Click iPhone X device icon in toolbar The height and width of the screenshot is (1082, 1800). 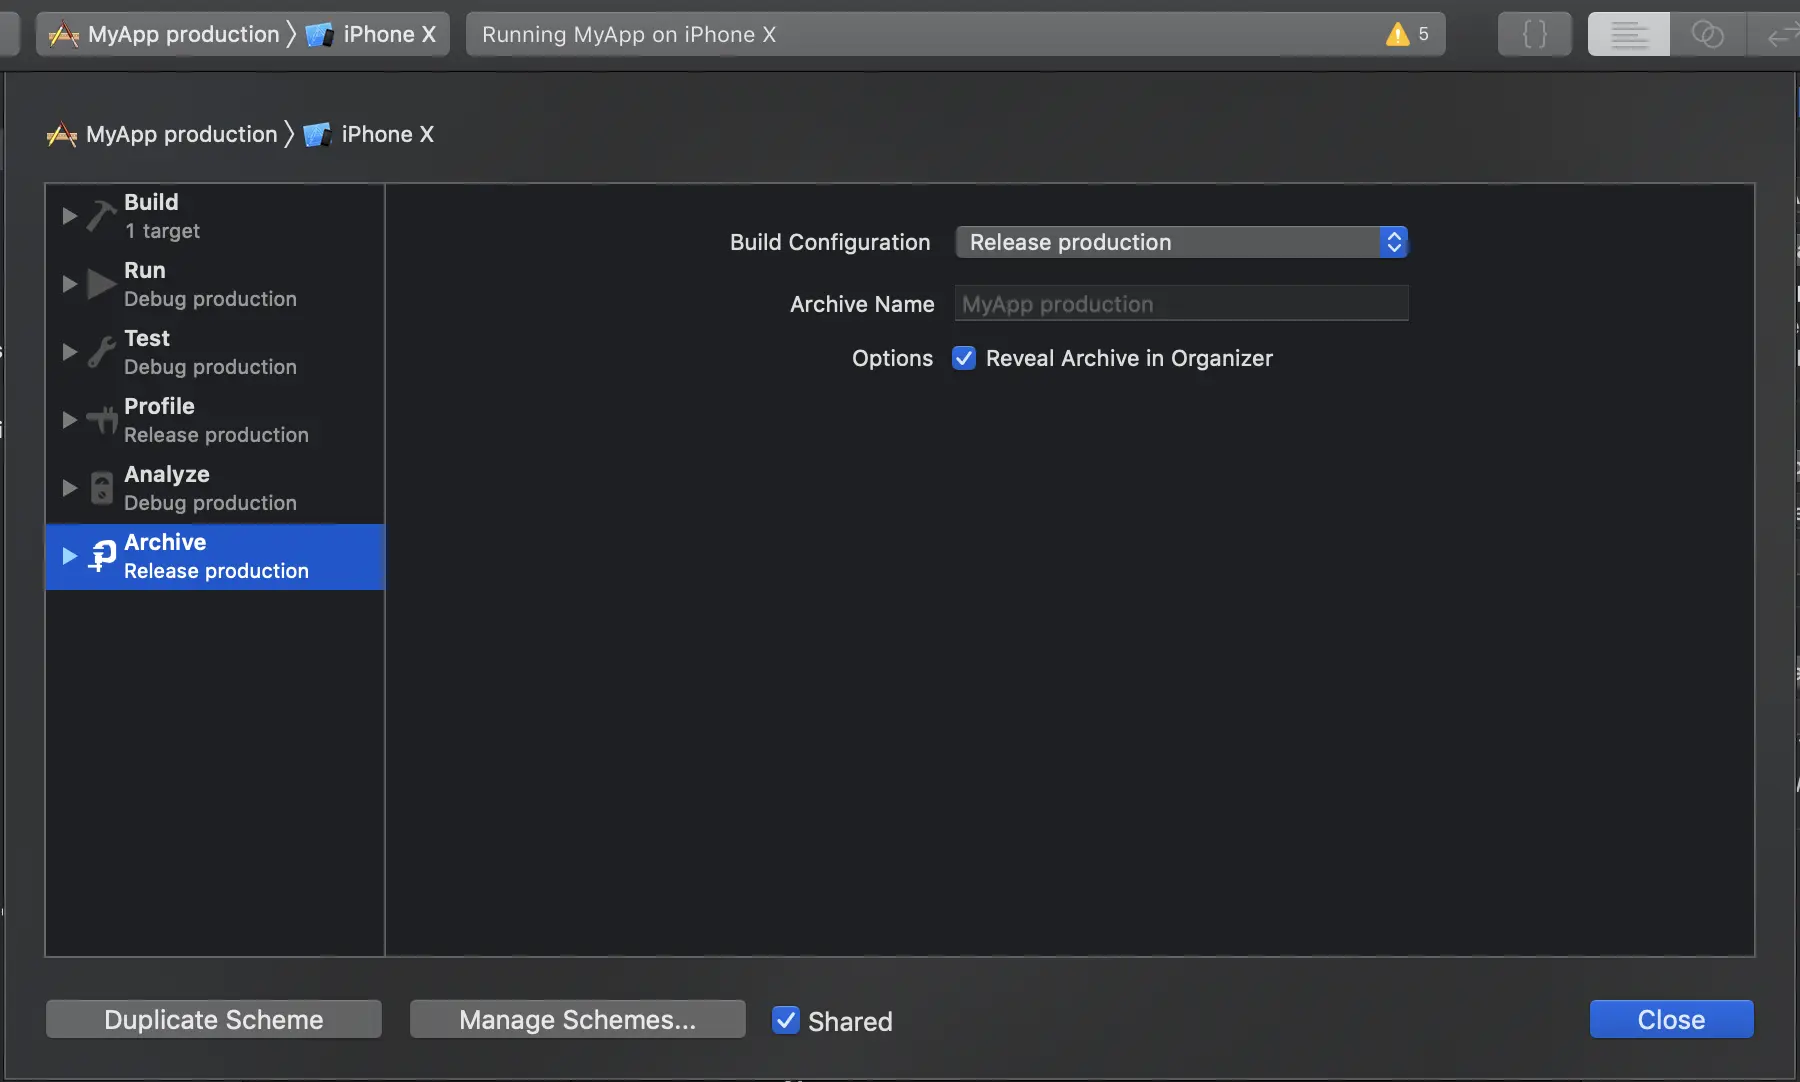click(x=319, y=35)
